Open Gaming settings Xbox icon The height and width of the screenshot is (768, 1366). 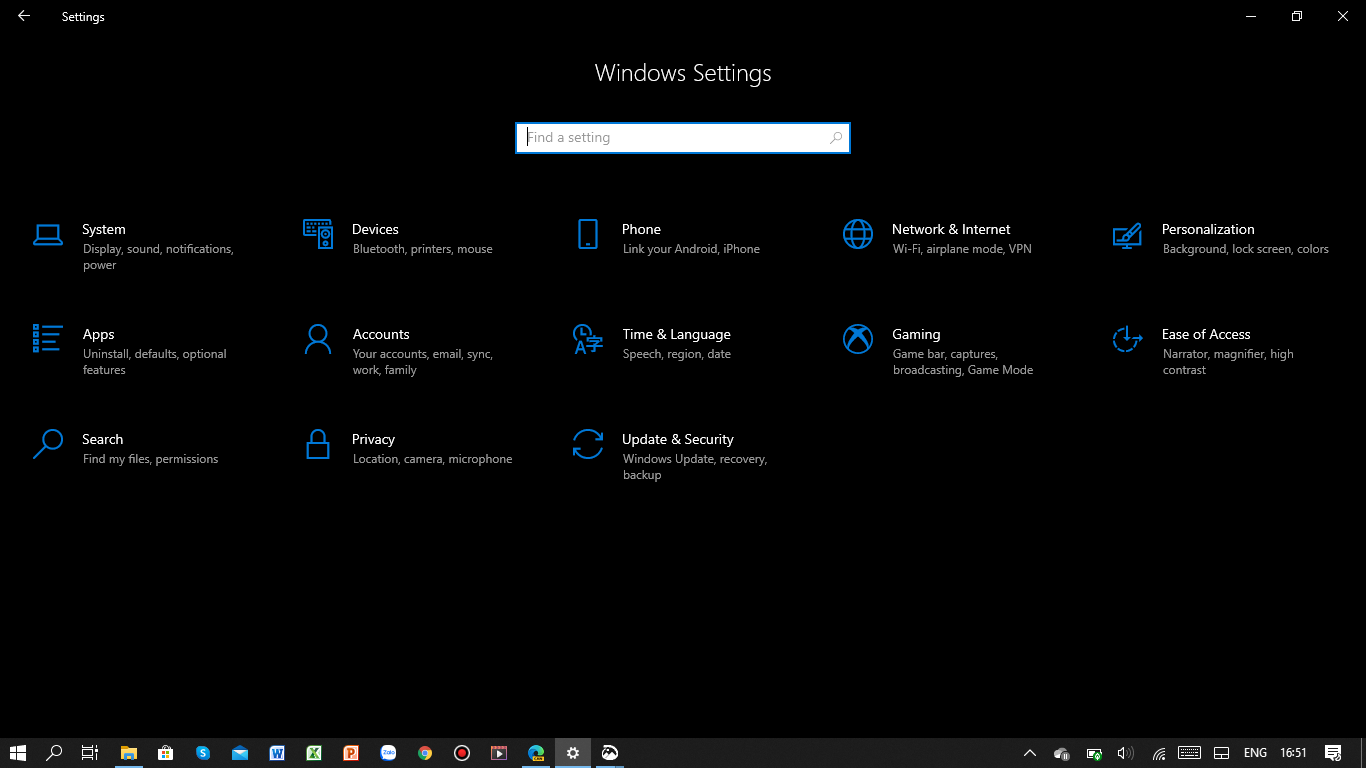tap(858, 339)
